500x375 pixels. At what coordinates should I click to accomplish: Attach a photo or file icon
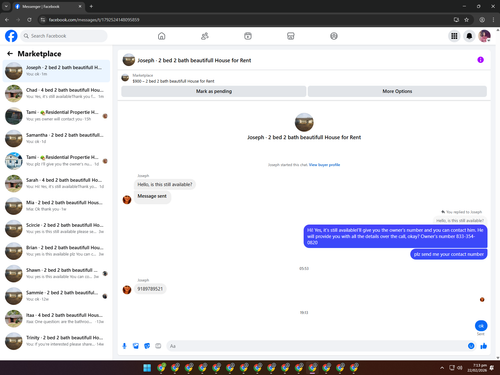coord(136,346)
